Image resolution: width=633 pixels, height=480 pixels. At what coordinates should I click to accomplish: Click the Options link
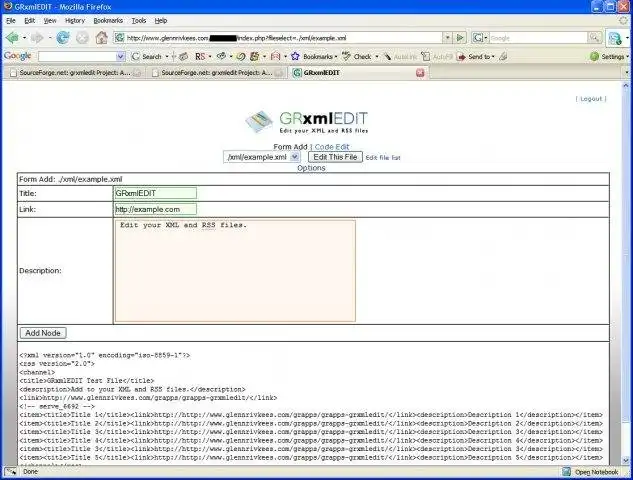(x=311, y=168)
